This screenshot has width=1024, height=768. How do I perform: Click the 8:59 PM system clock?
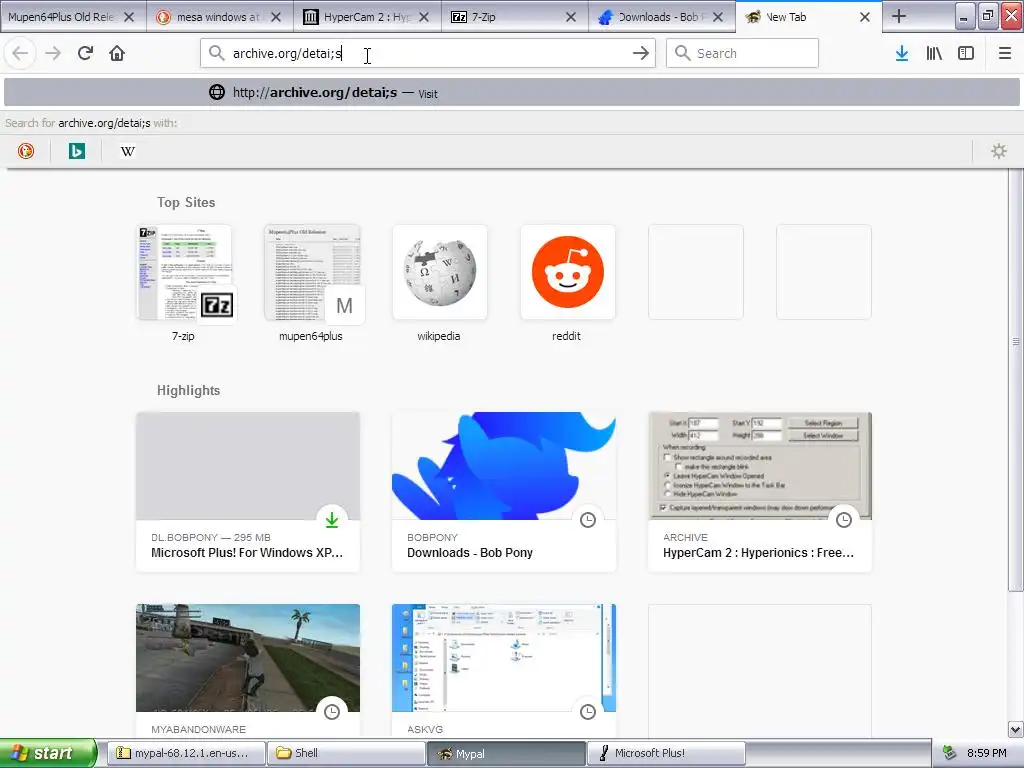(987, 753)
